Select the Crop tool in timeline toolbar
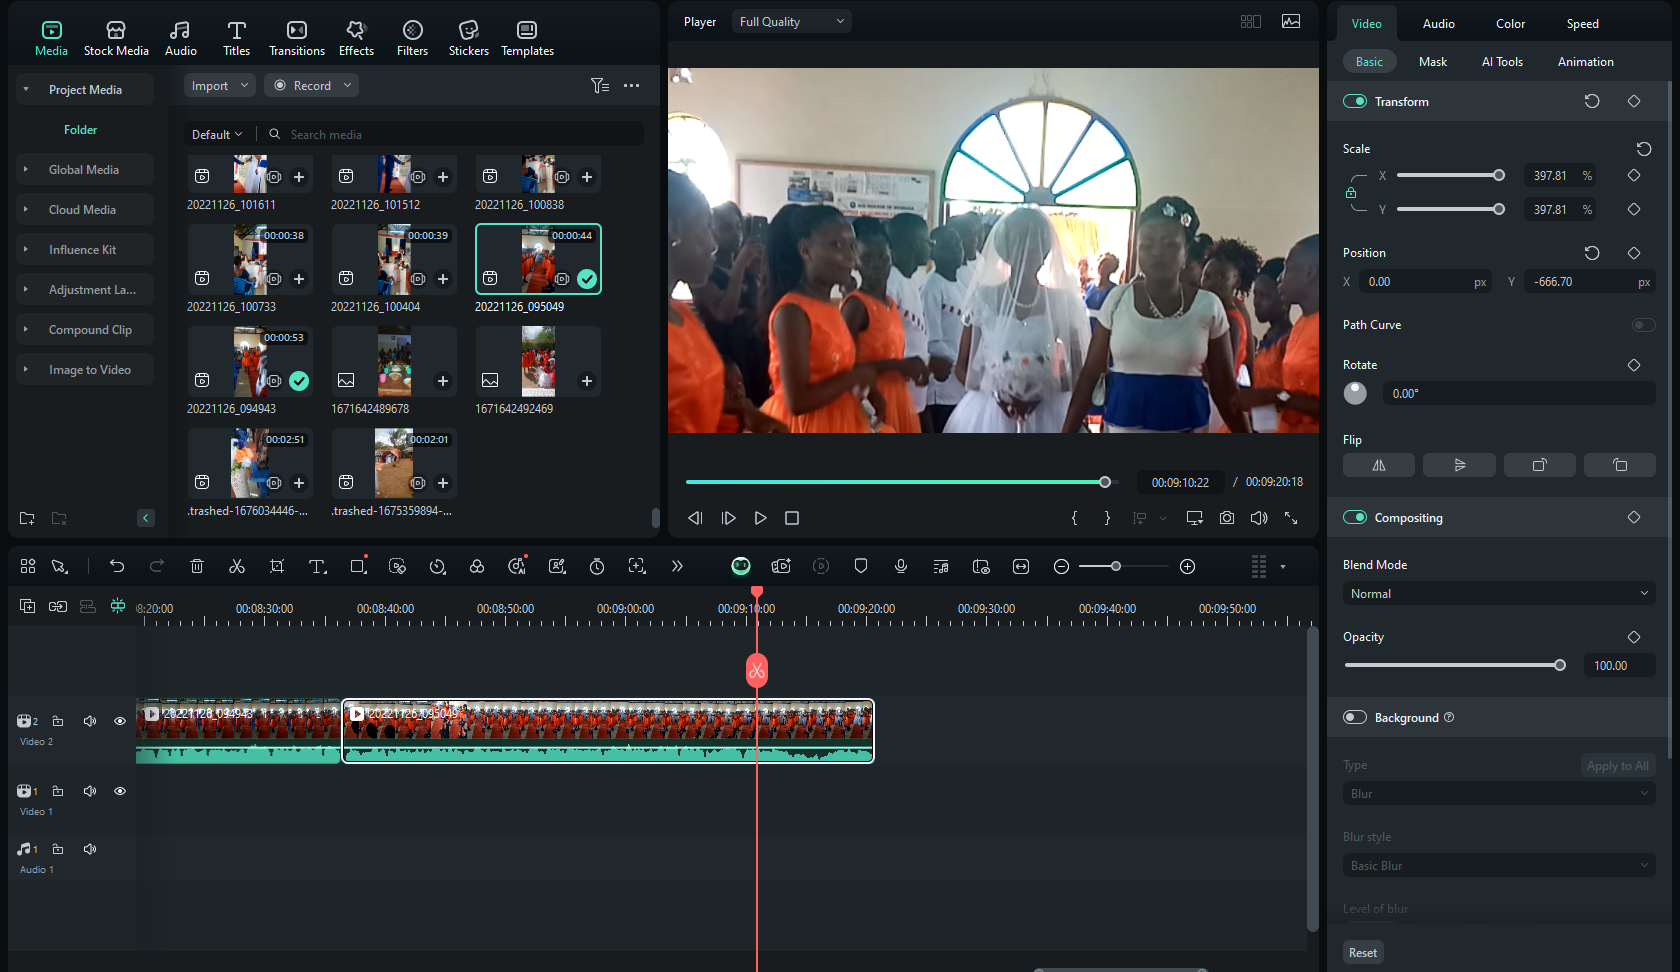Screen dimensions: 1680x972 [277, 566]
